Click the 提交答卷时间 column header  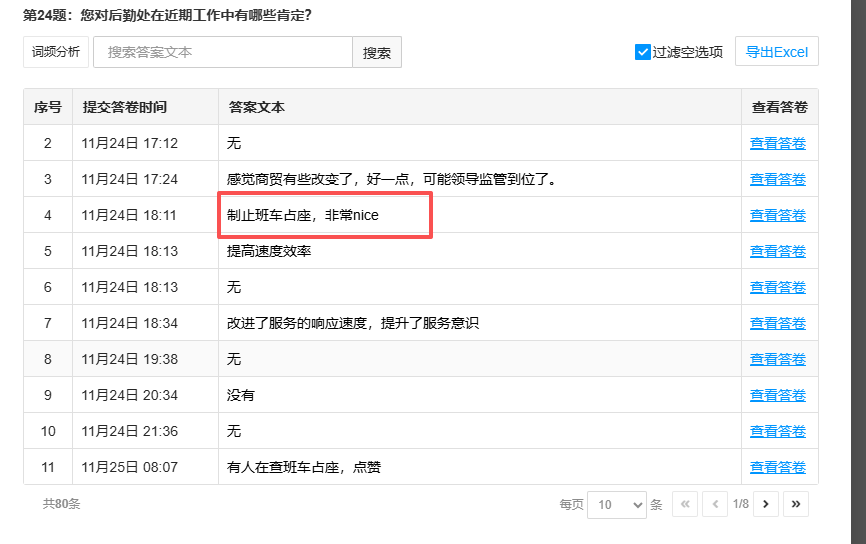125,107
